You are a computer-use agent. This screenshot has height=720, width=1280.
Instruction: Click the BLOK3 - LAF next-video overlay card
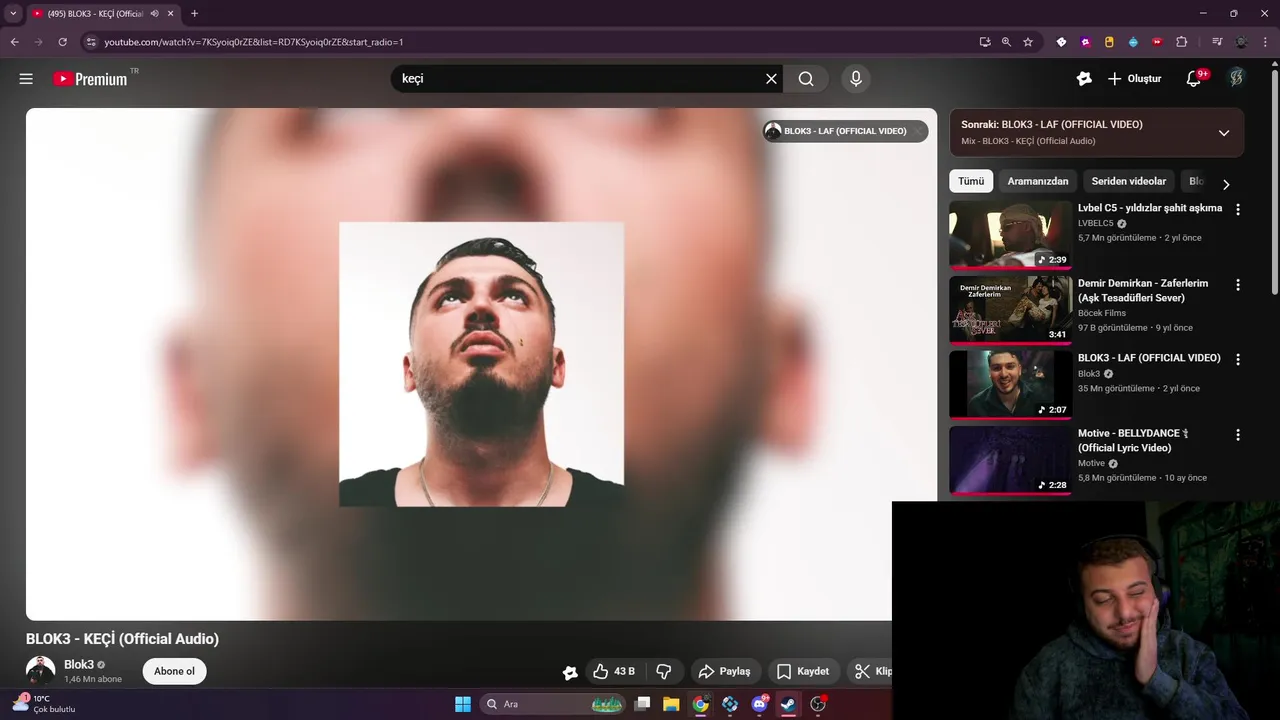click(x=845, y=131)
